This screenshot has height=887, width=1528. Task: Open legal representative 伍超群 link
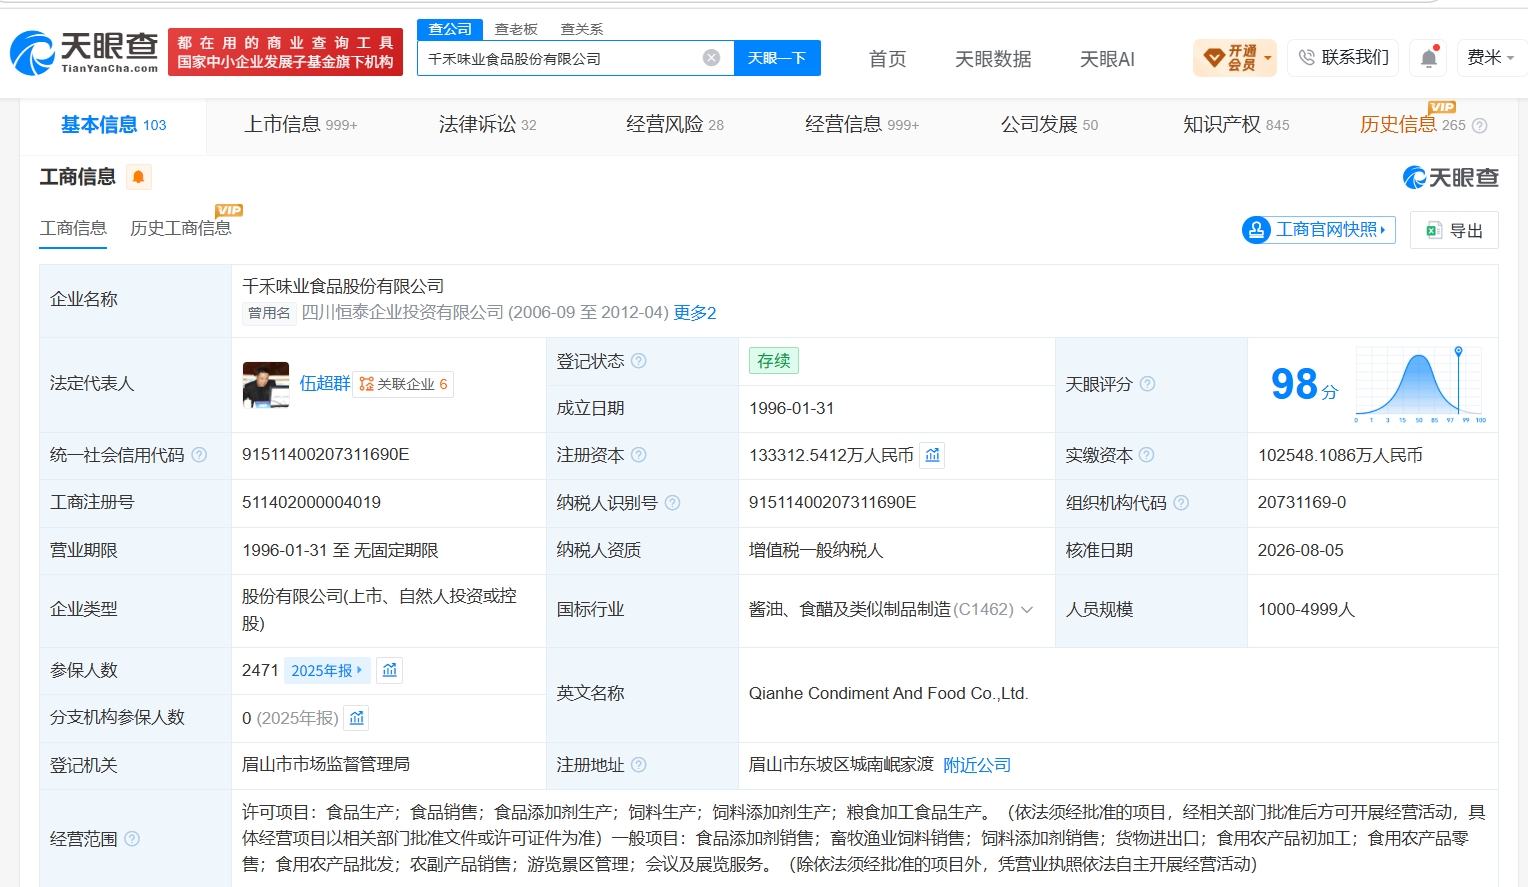(325, 384)
